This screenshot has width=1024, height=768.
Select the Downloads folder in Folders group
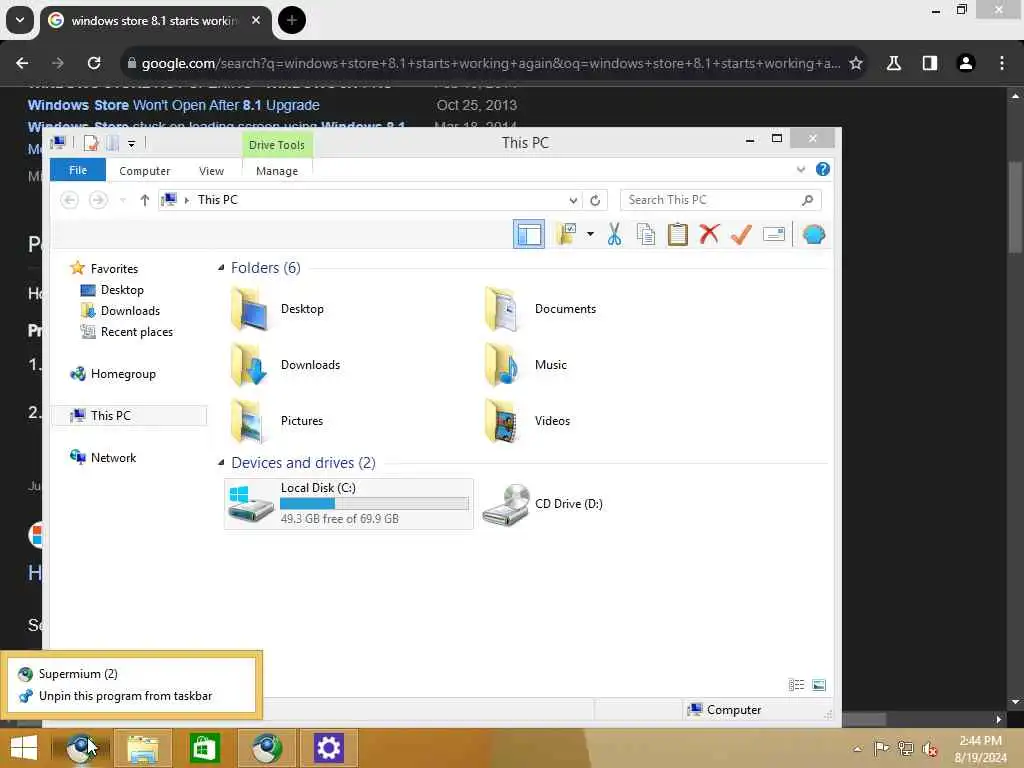click(285, 365)
